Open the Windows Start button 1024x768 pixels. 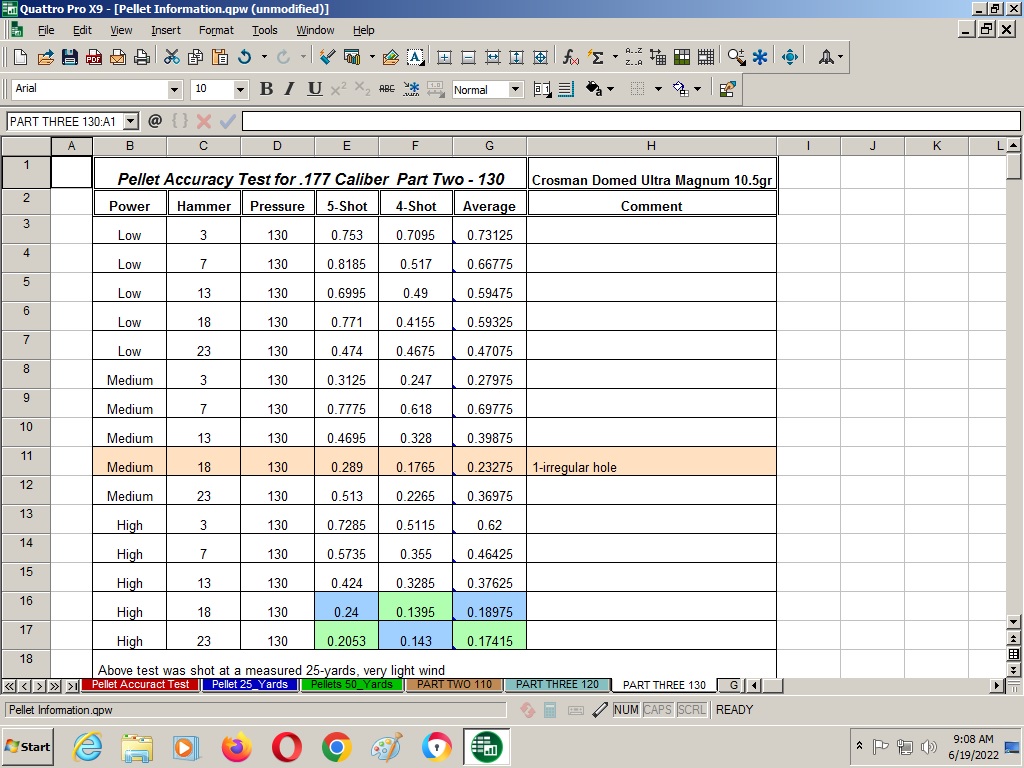[28, 747]
